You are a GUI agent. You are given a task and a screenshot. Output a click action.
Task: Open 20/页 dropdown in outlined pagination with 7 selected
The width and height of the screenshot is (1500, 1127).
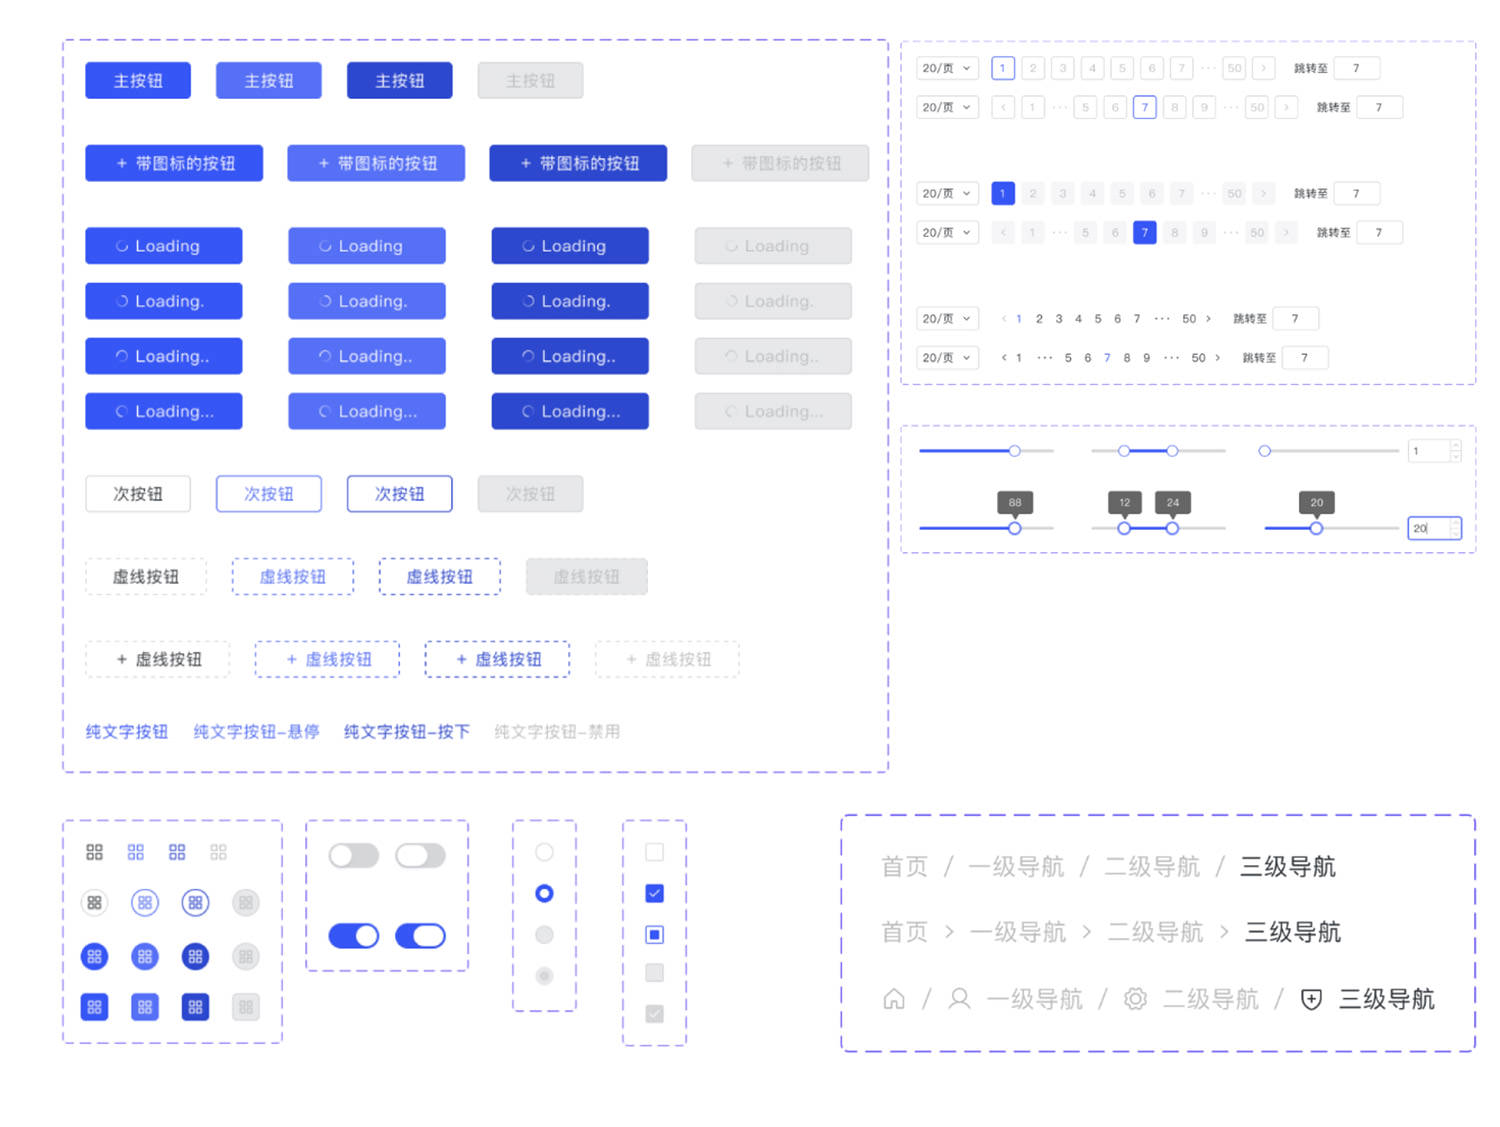point(946,107)
